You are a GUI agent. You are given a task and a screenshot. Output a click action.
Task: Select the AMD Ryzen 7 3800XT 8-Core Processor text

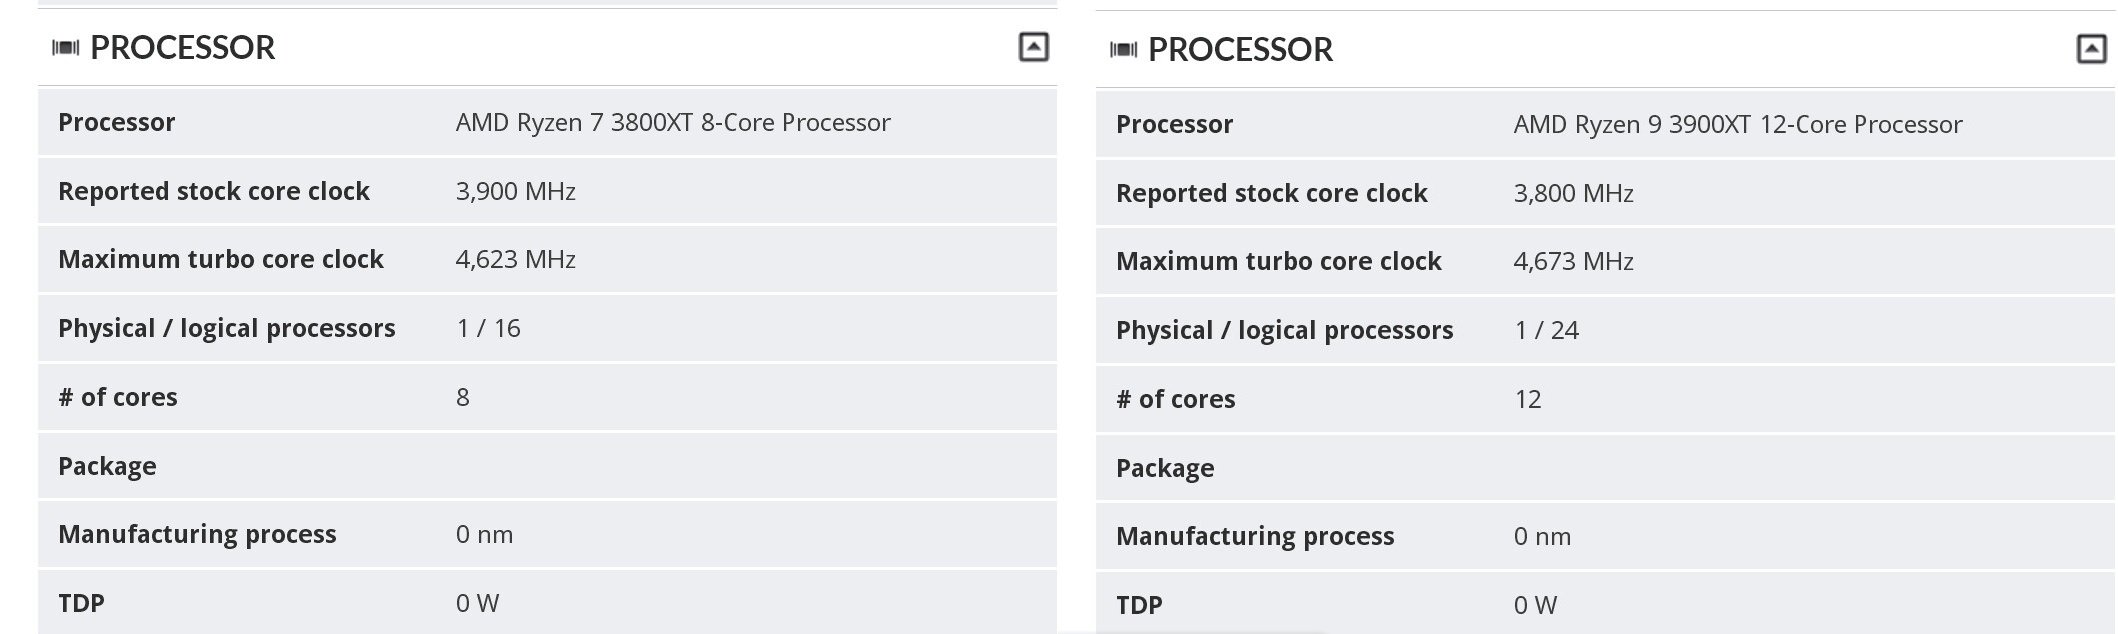(x=673, y=123)
